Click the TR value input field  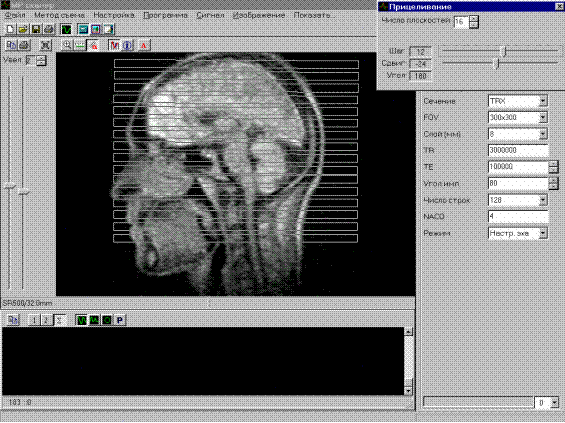pyautogui.click(x=518, y=150)
